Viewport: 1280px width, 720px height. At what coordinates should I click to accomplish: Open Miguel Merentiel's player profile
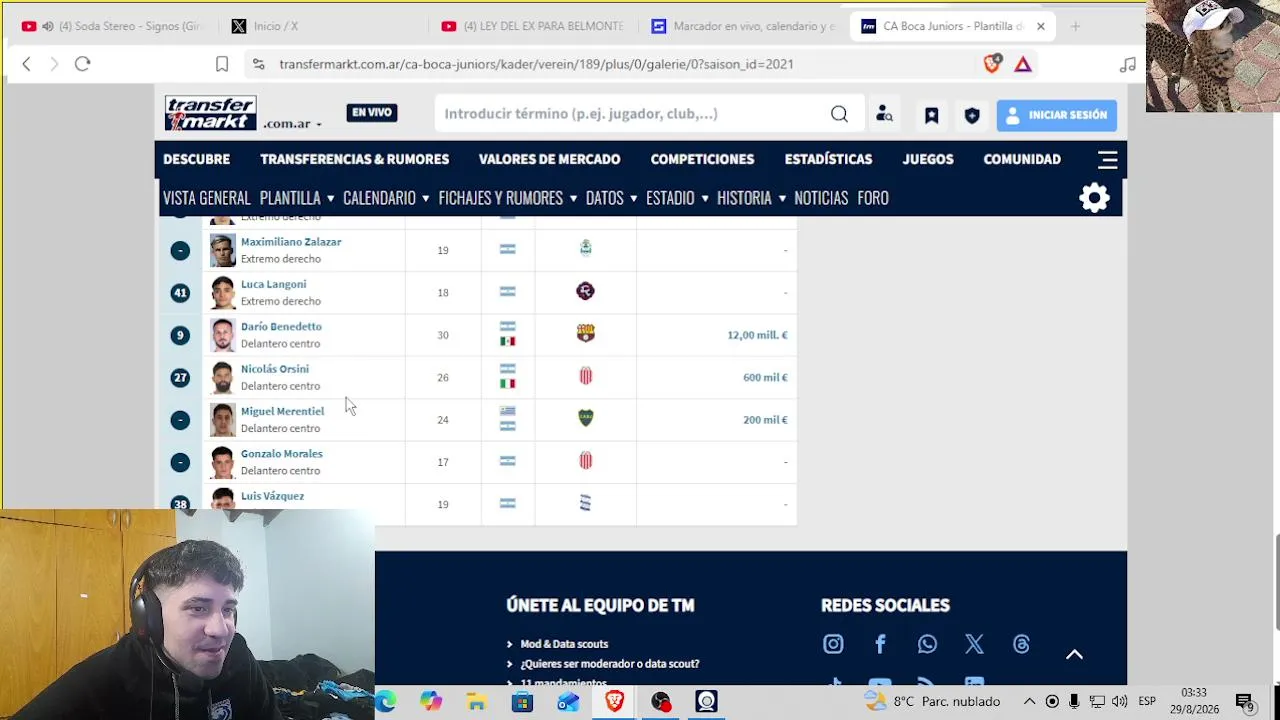282,411
